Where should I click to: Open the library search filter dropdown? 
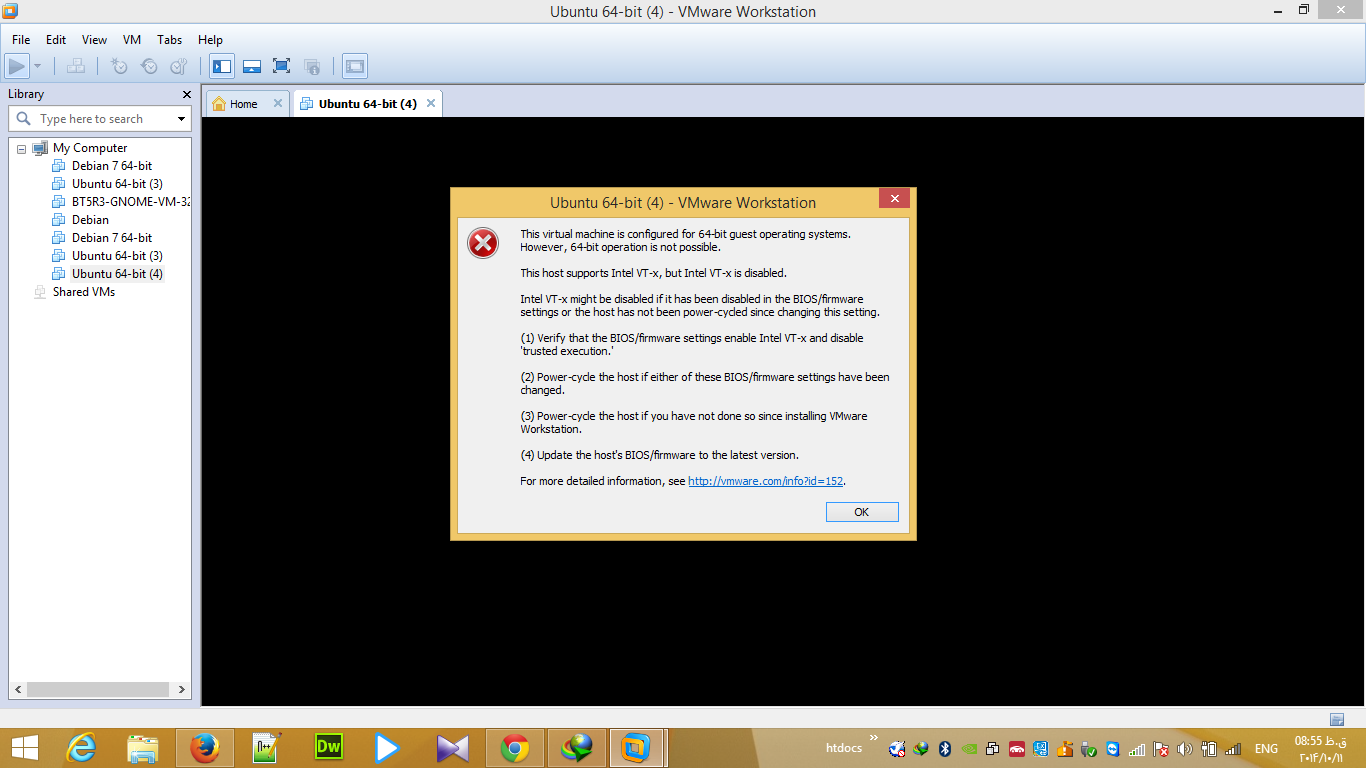pos(181,119)
